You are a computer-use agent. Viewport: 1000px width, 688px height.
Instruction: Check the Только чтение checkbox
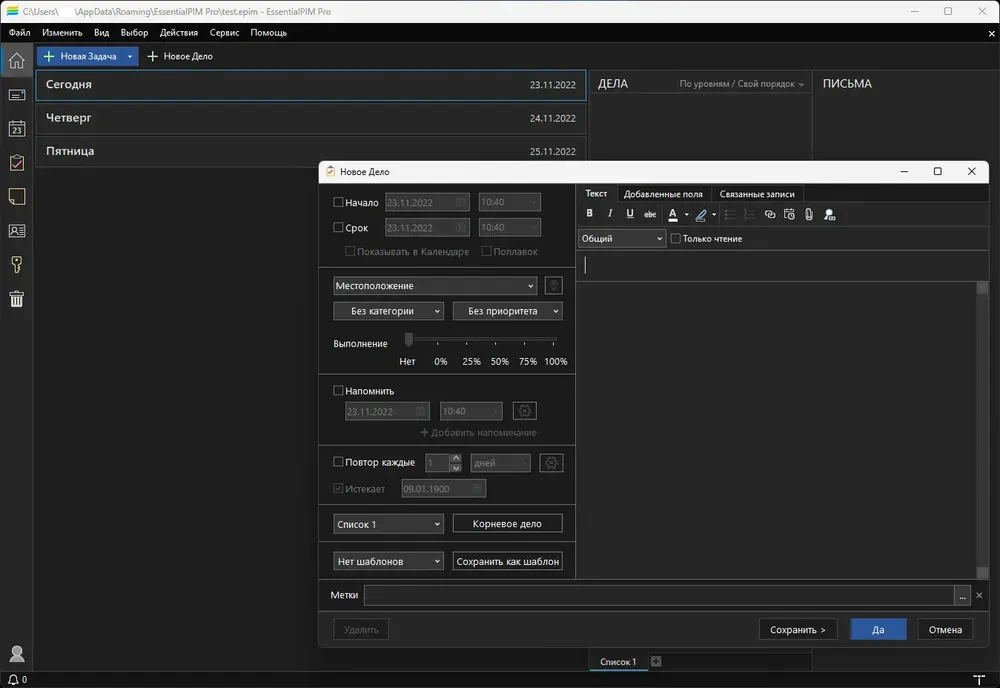tap(675, 238)
